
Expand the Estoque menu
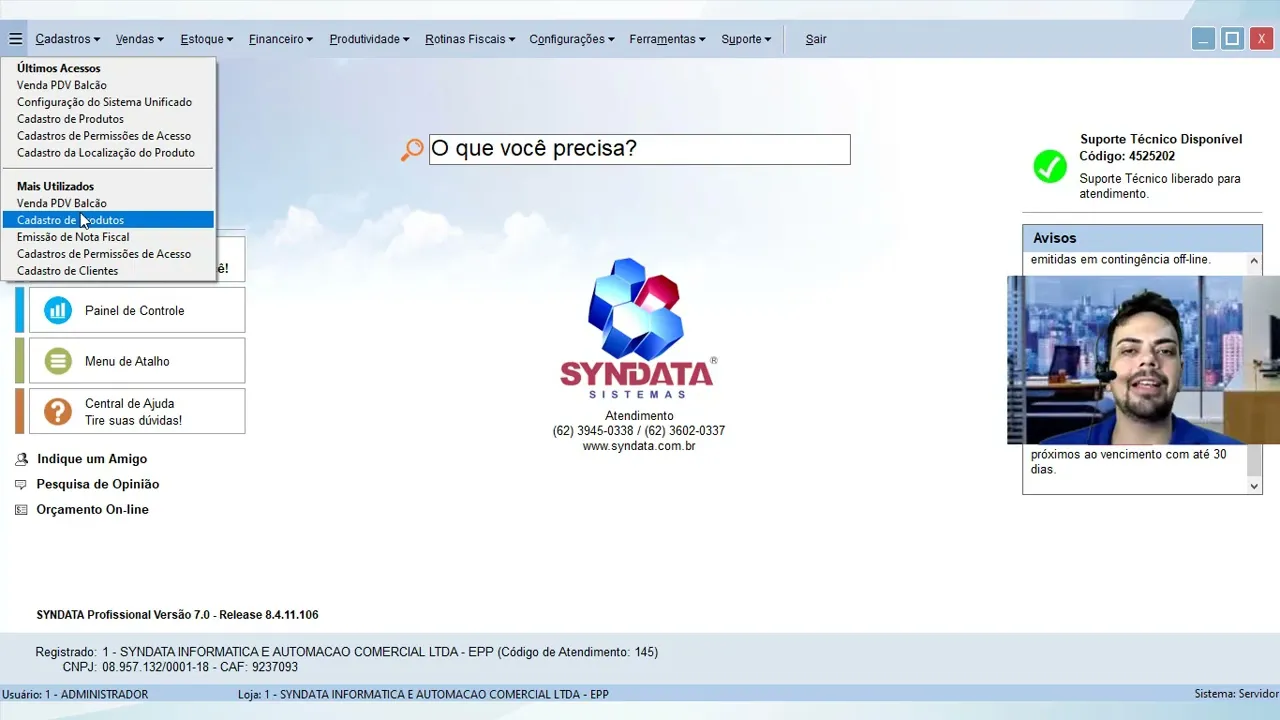pyautogui.click(x=207, y=39)
